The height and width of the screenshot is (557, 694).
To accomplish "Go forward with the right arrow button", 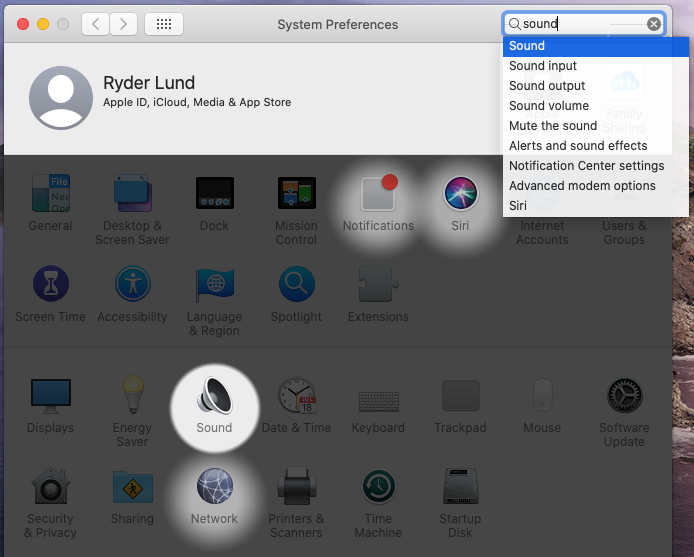I will (x=123, y=24).
